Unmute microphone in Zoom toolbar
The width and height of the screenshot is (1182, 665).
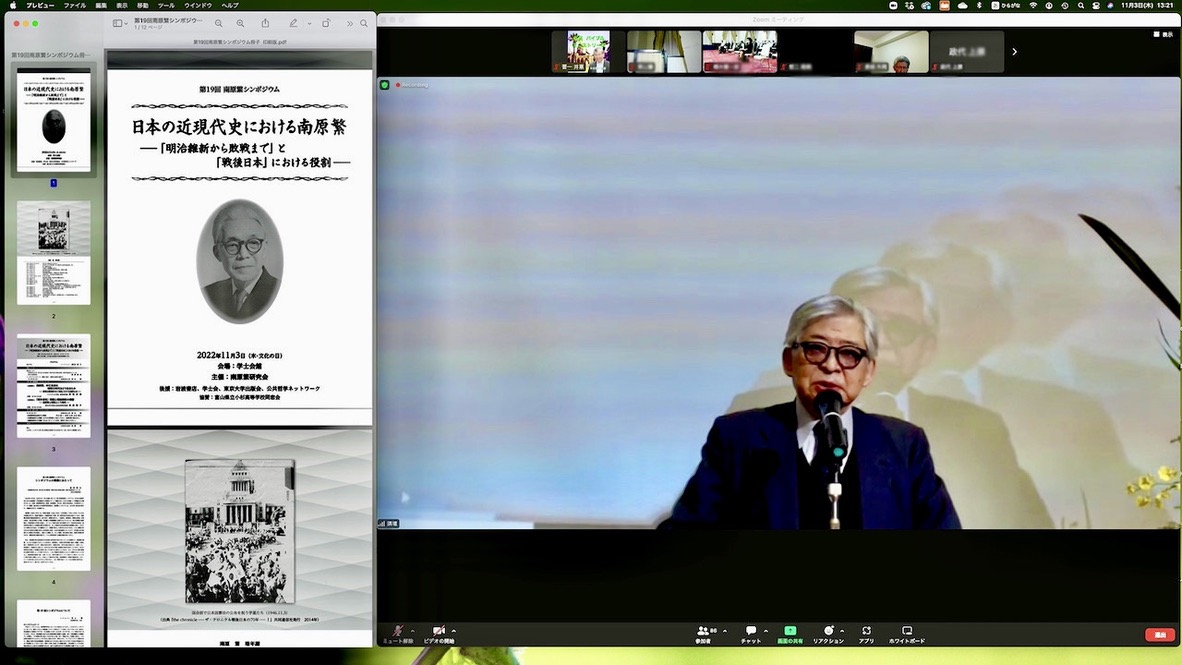(x=398, y=632)
